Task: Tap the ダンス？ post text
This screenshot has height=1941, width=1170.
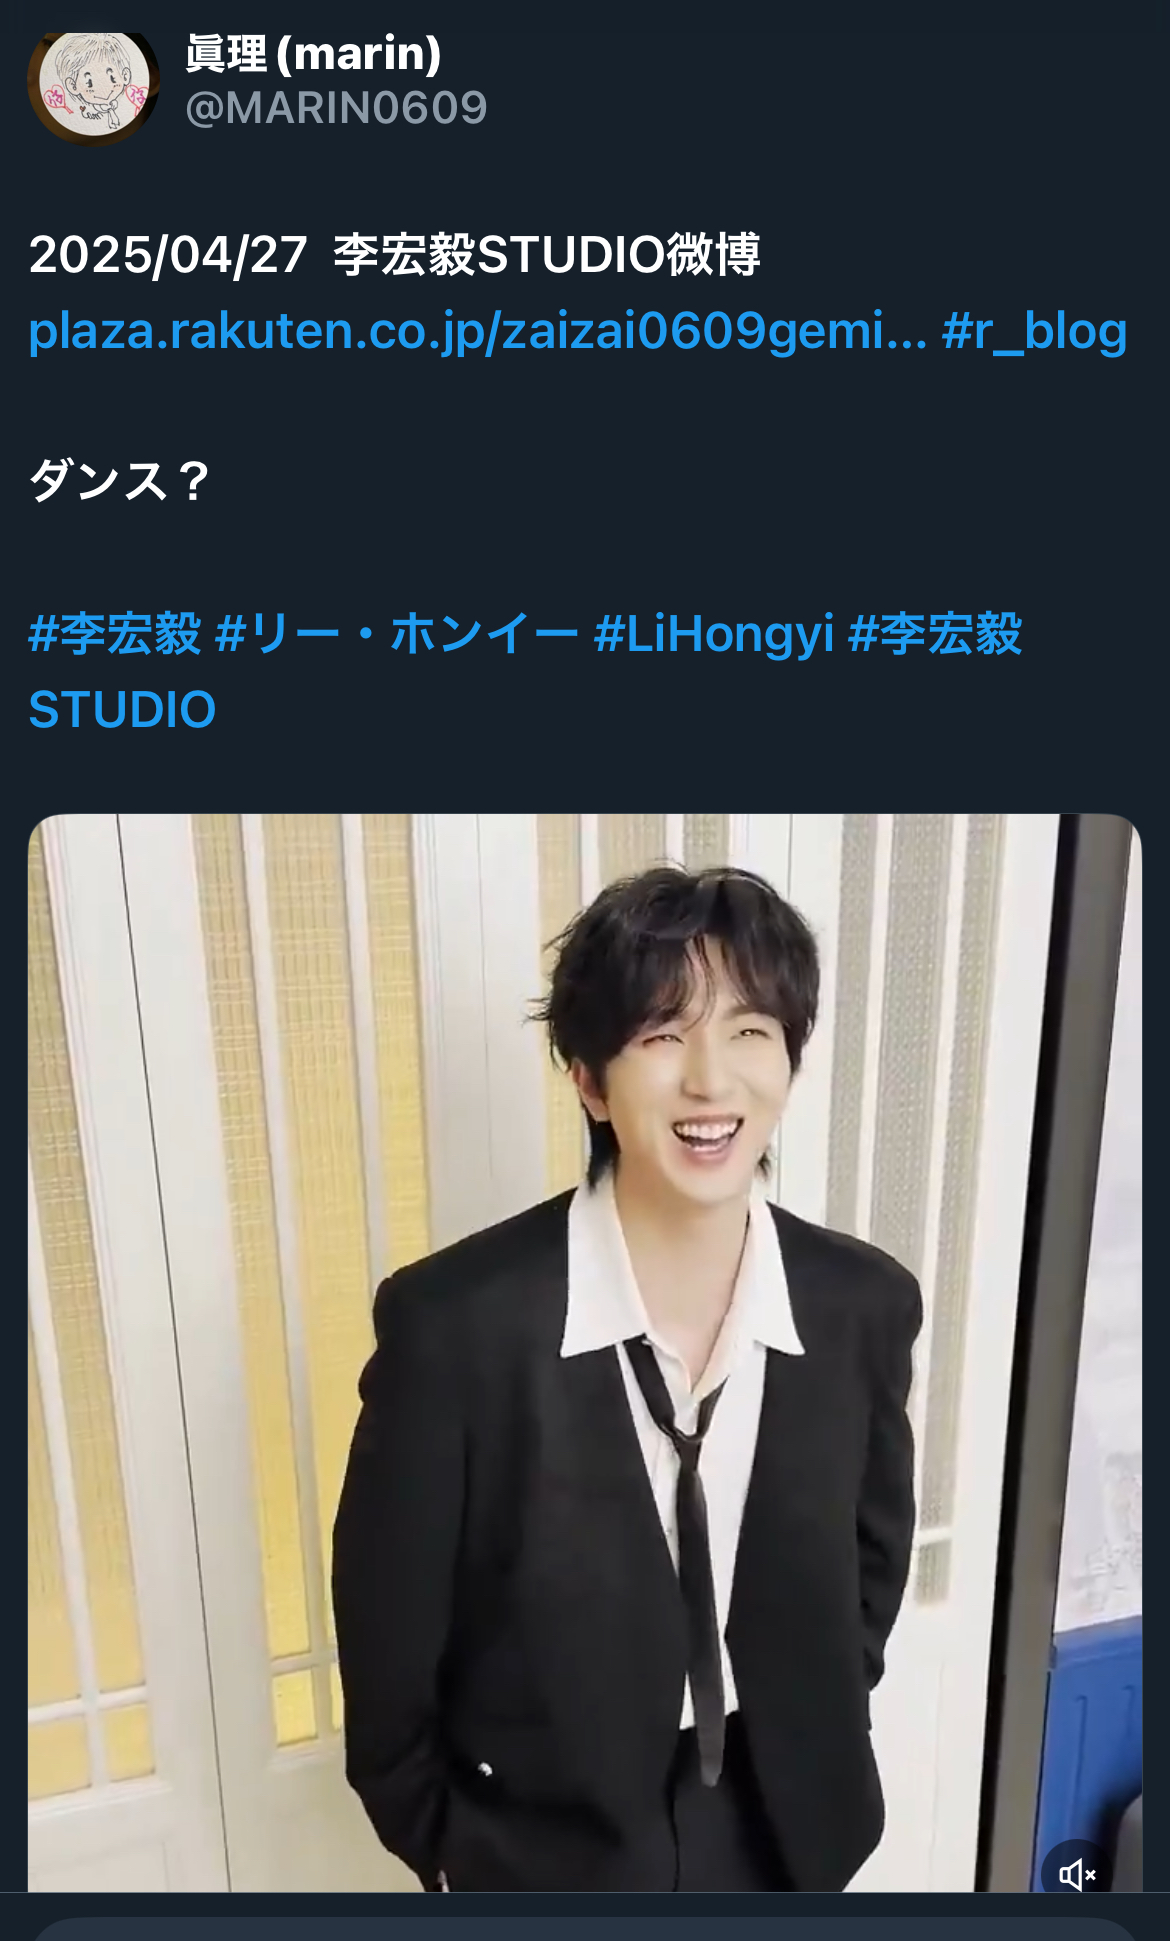Action: click(x=120, y=481)
